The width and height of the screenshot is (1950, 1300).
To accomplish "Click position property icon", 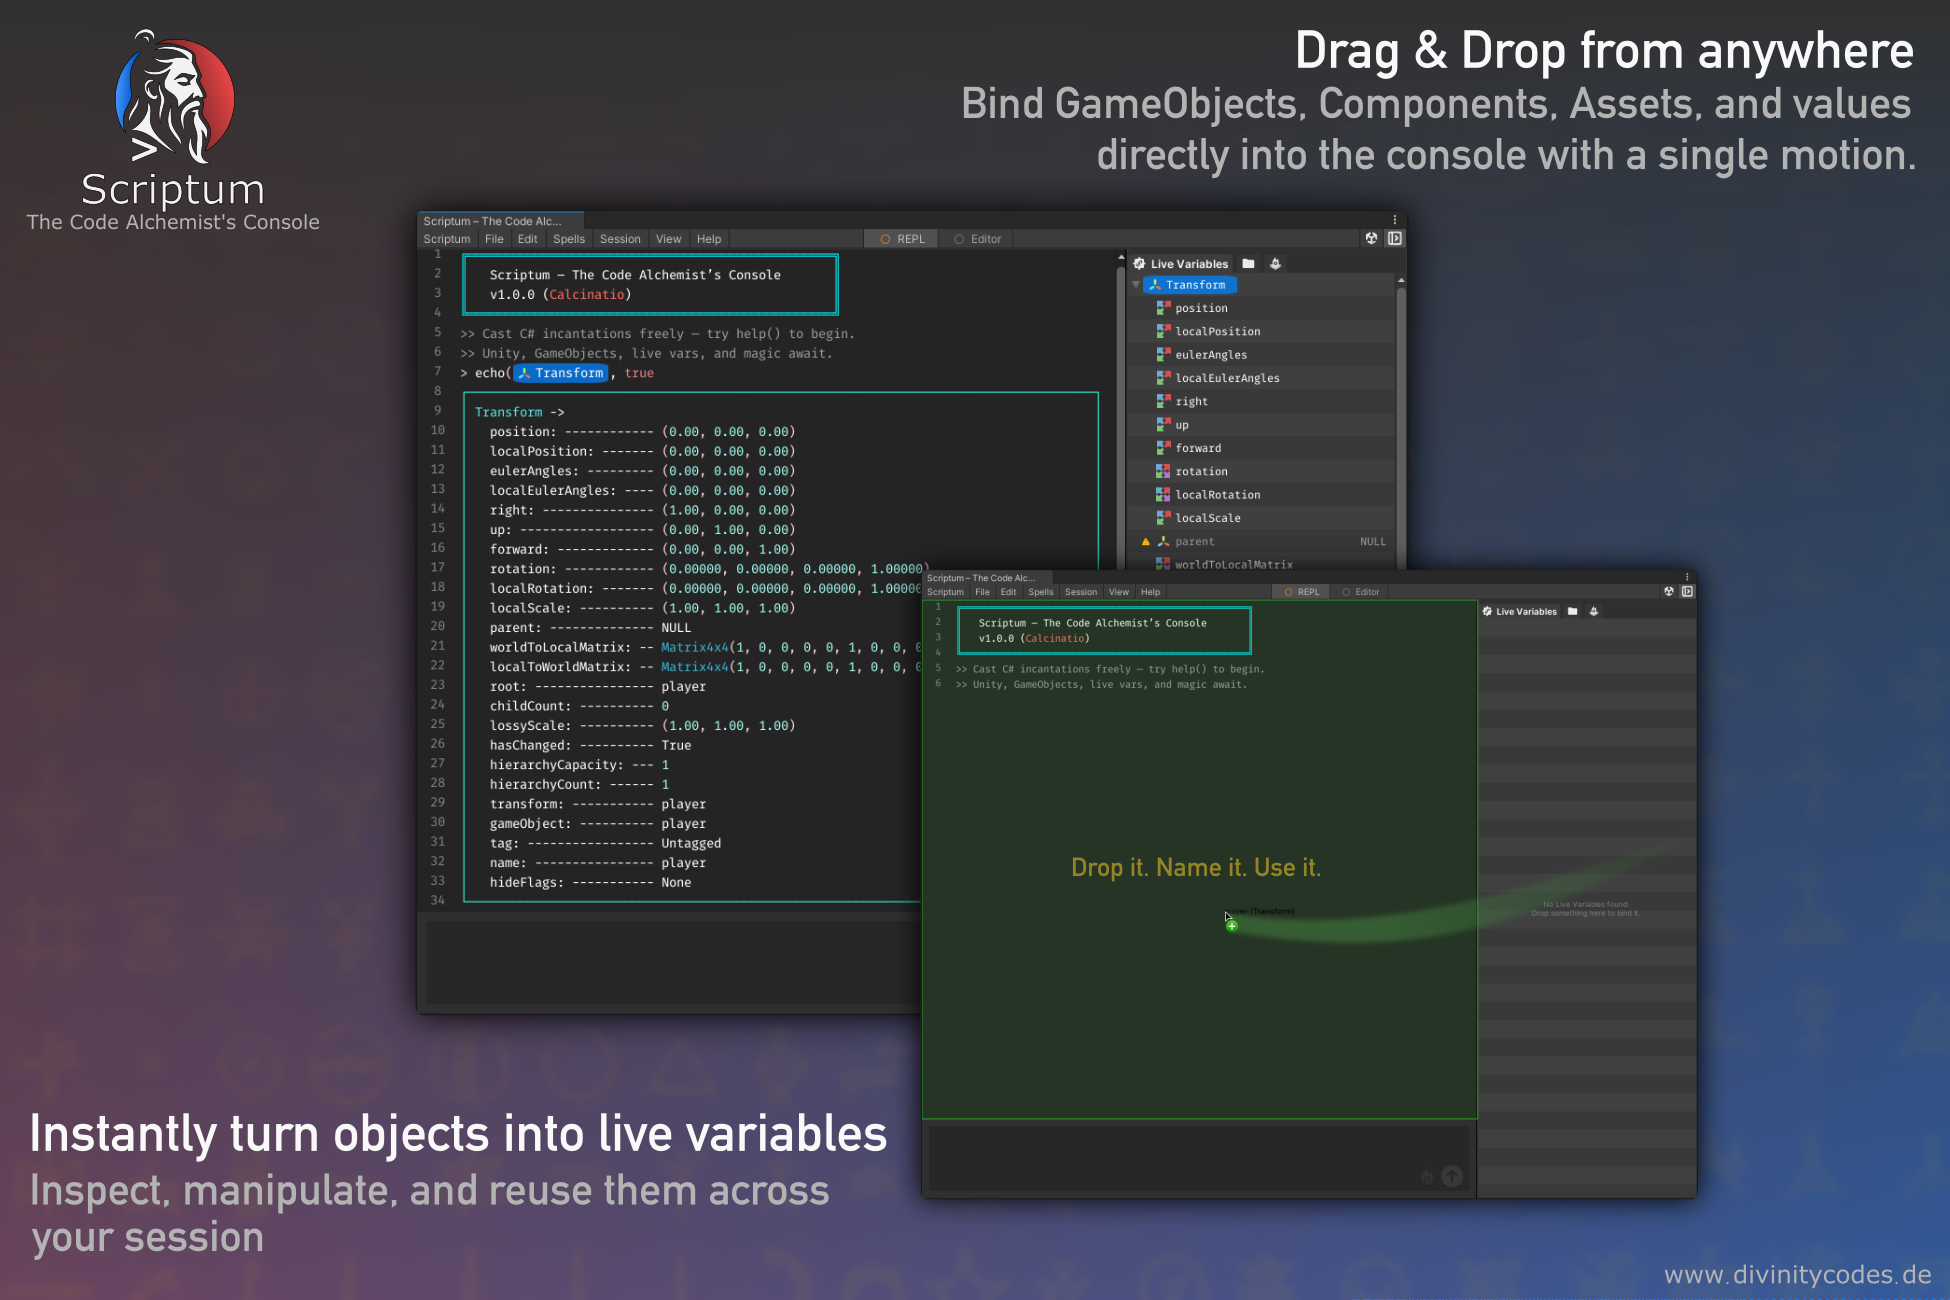I will click(1163, 308).
